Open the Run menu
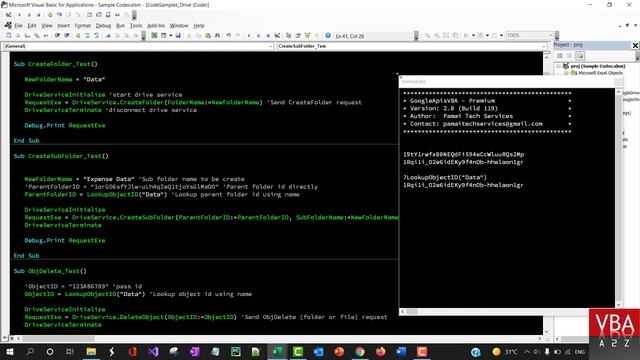This screenshot has width=640, height=360. click(120, 25)
